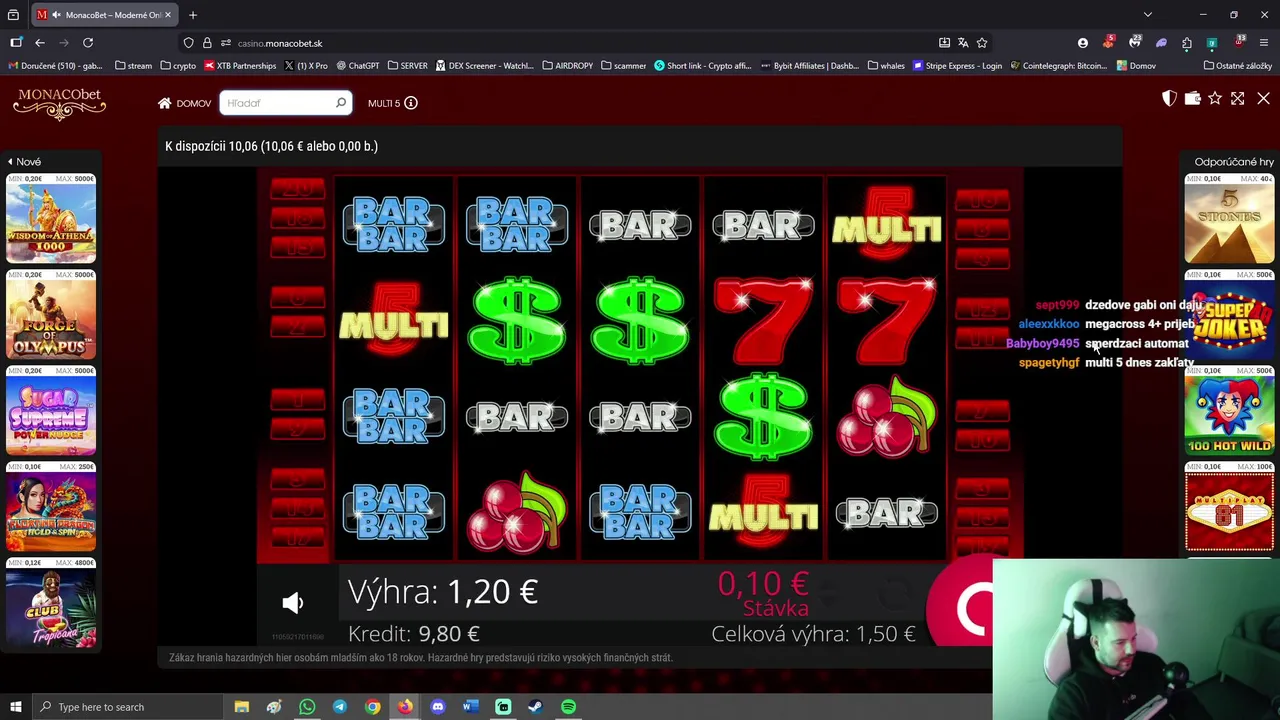Open Bybit Affiliates Dashboard bookmark
This screenshot has width=1280, height=720.
(809, 66)
